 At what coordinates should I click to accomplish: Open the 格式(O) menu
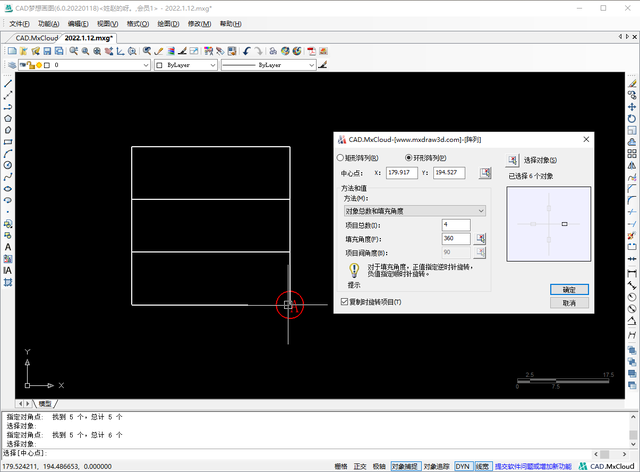pos(138,24)
